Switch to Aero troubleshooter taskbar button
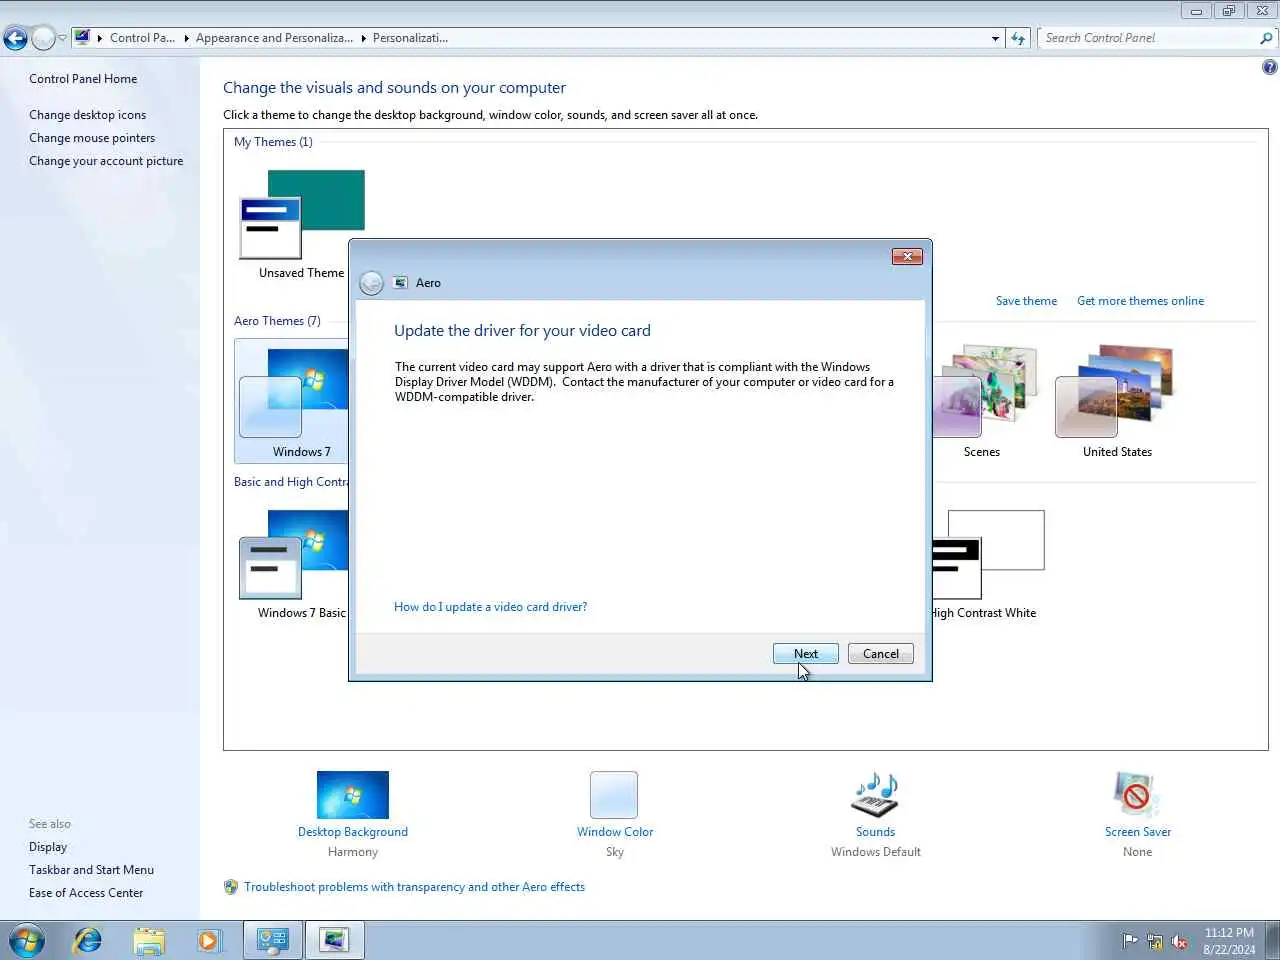Image resolution: width=1280 pixels, height=960 pixels. (x=334, y=940)
